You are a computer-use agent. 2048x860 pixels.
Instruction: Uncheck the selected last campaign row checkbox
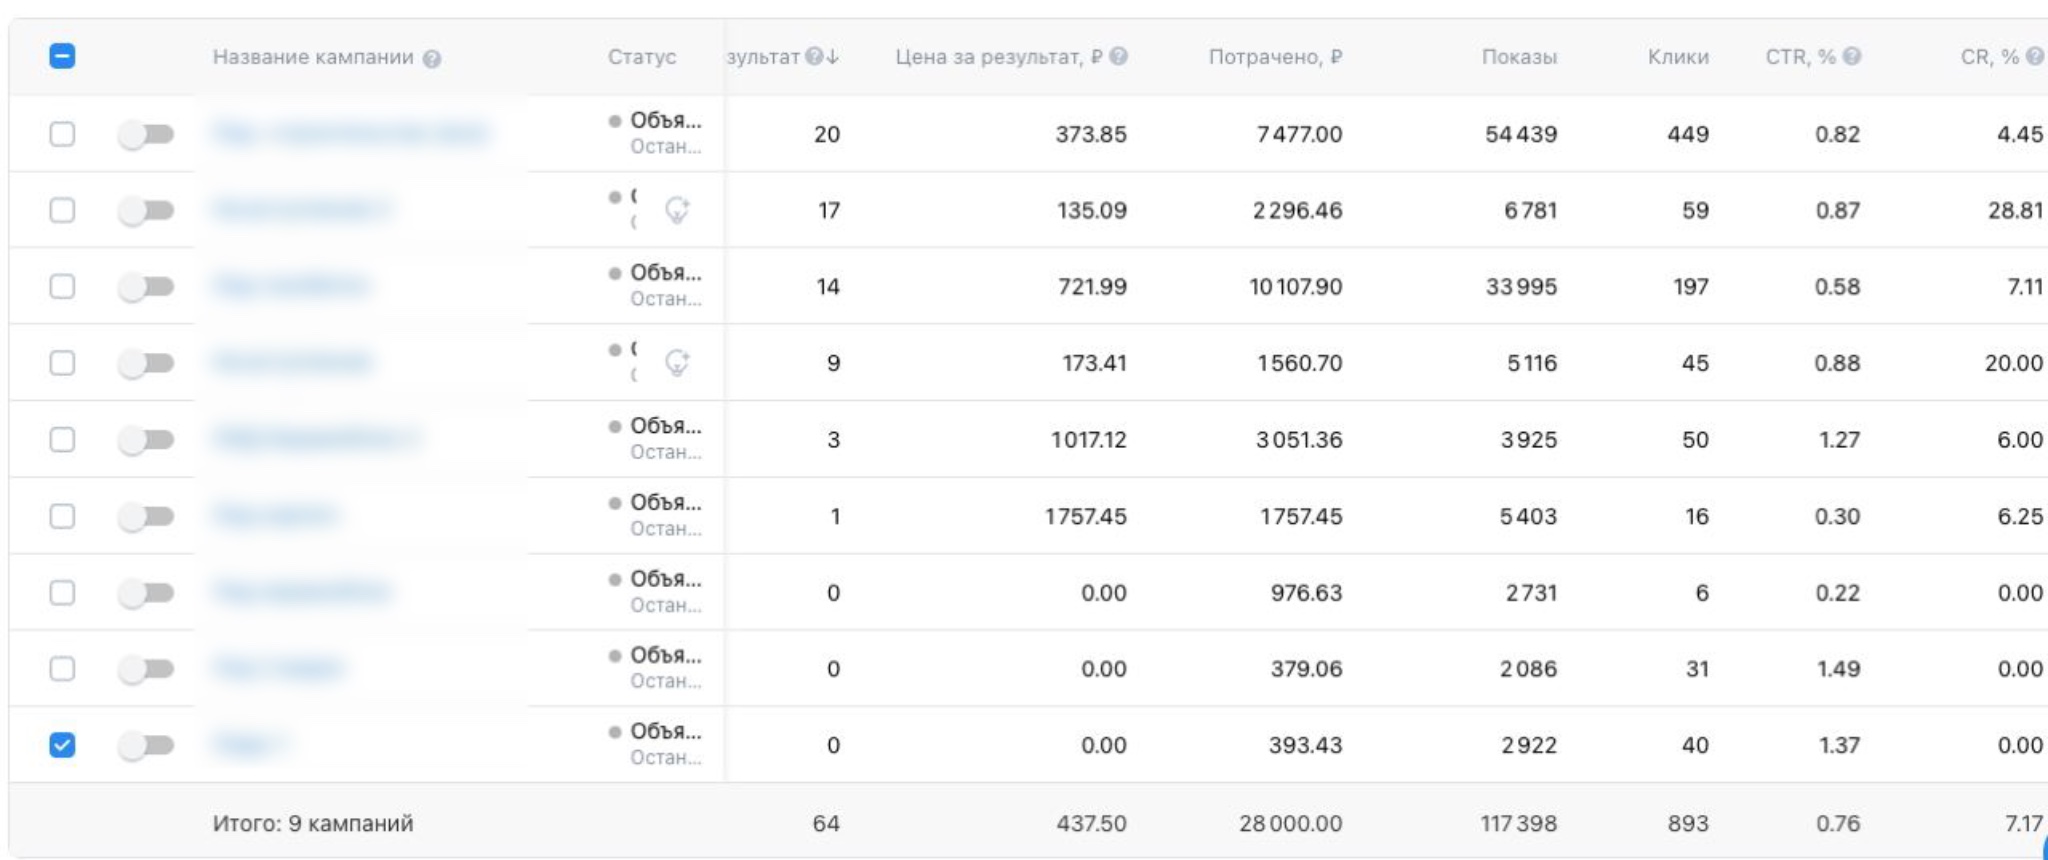coord(62,745)
